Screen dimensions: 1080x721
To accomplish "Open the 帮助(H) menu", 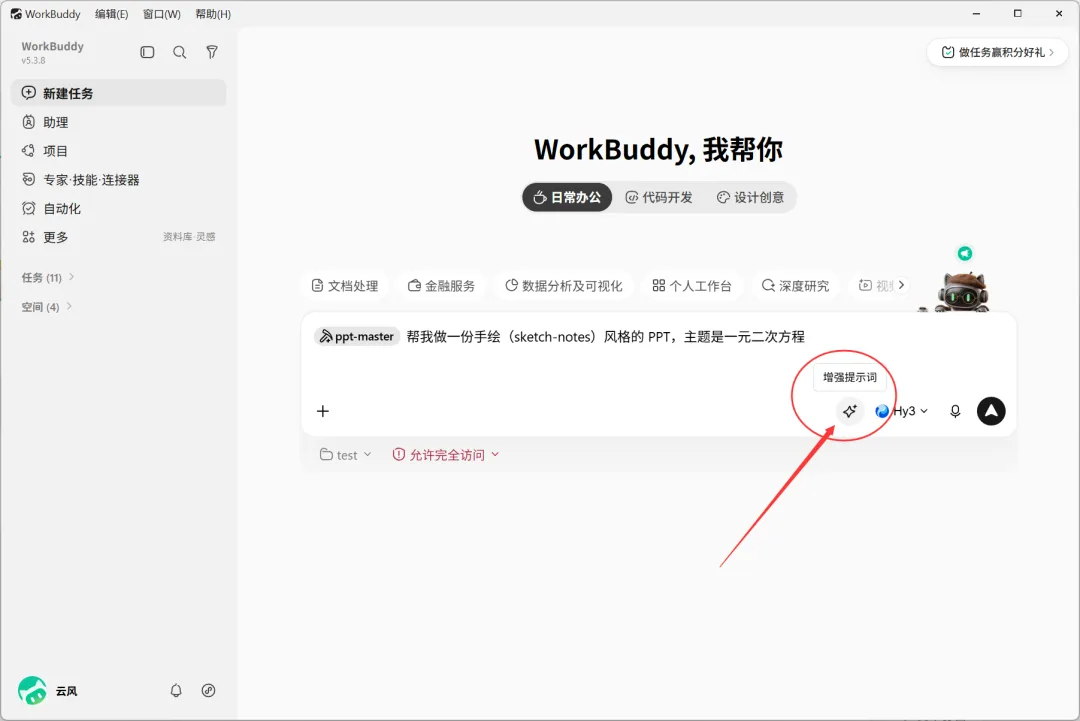I will [214, 14].
